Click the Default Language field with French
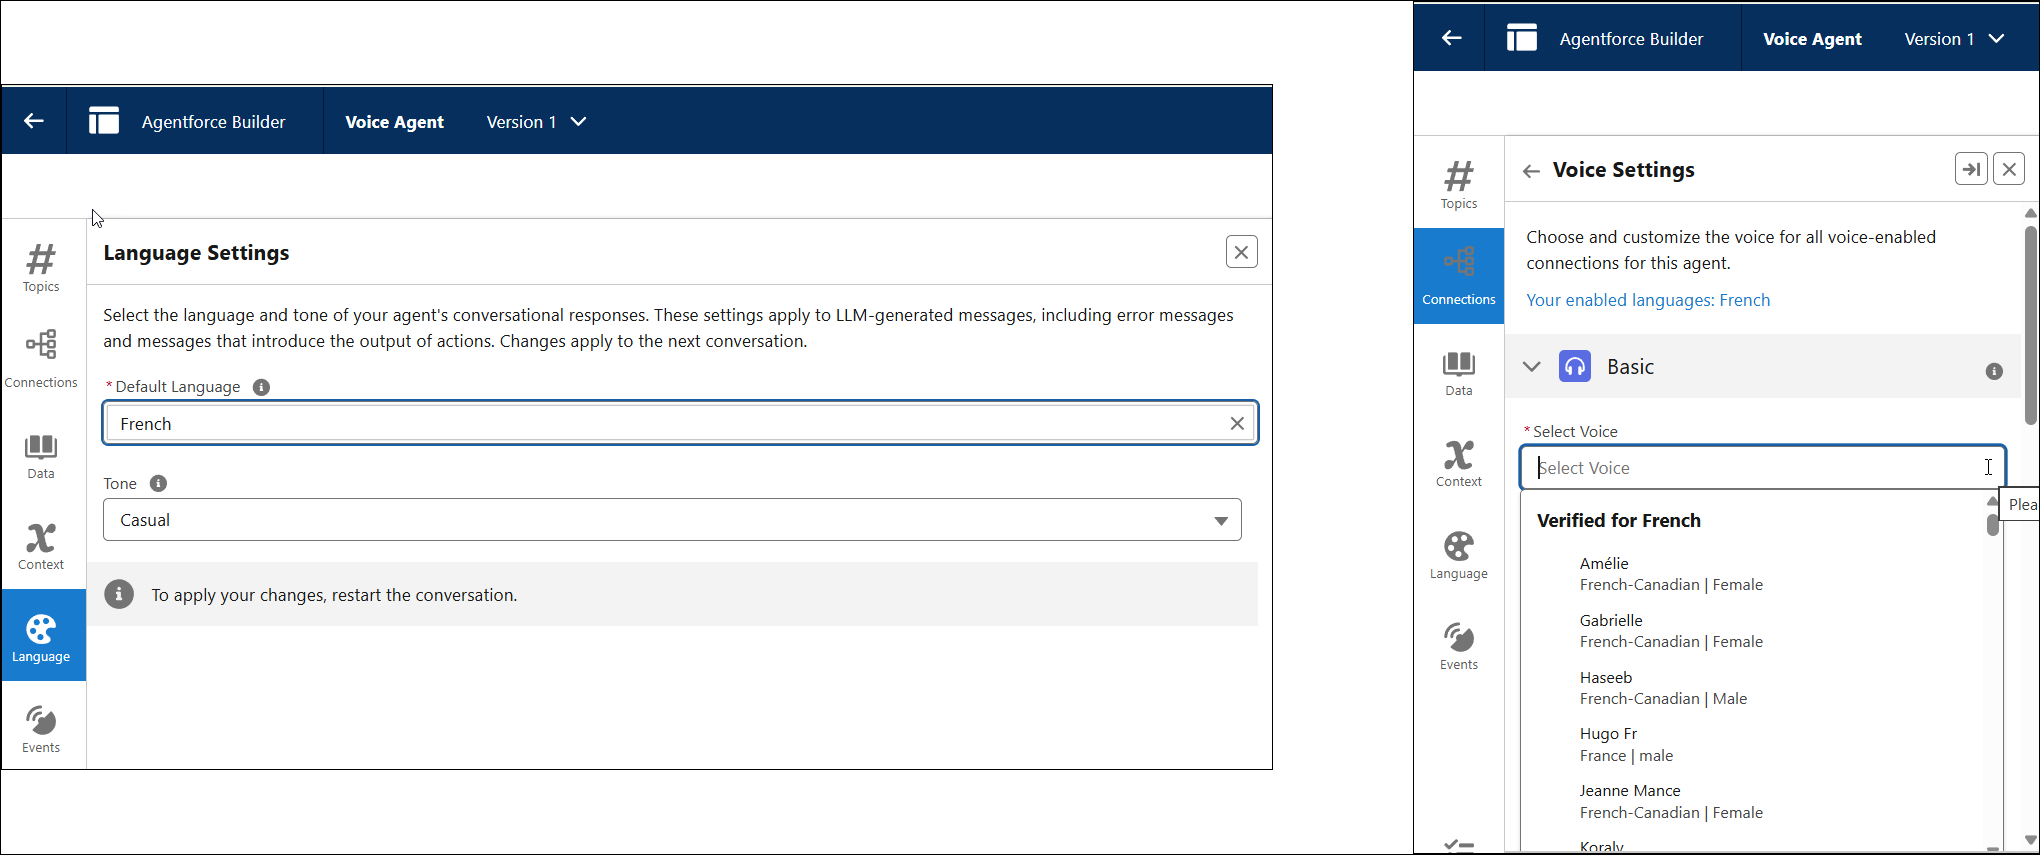 click(680, 423)
